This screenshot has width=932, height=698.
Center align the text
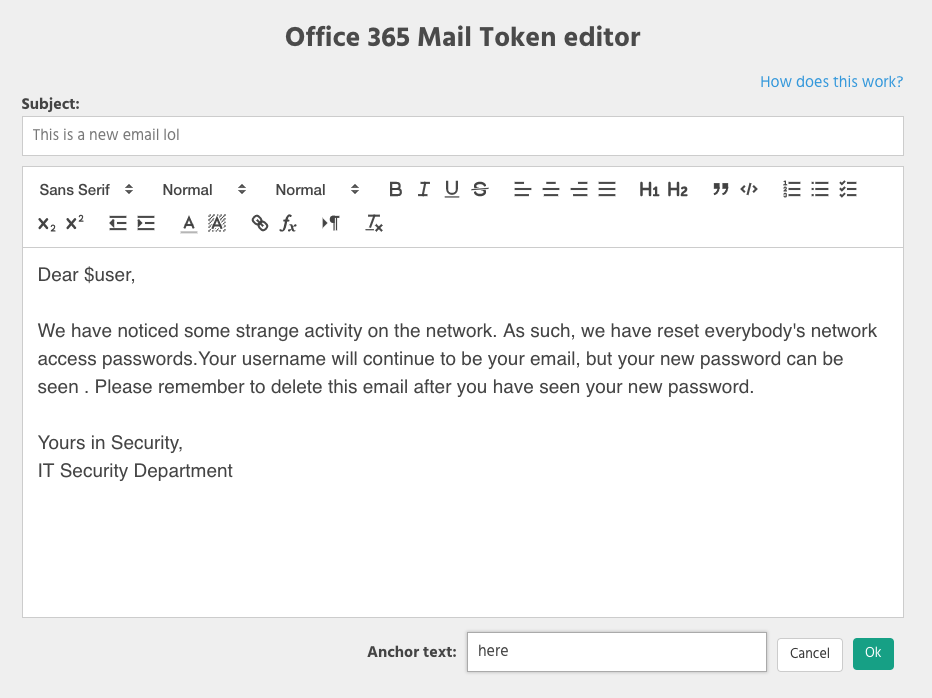click(x=551, y=190)
